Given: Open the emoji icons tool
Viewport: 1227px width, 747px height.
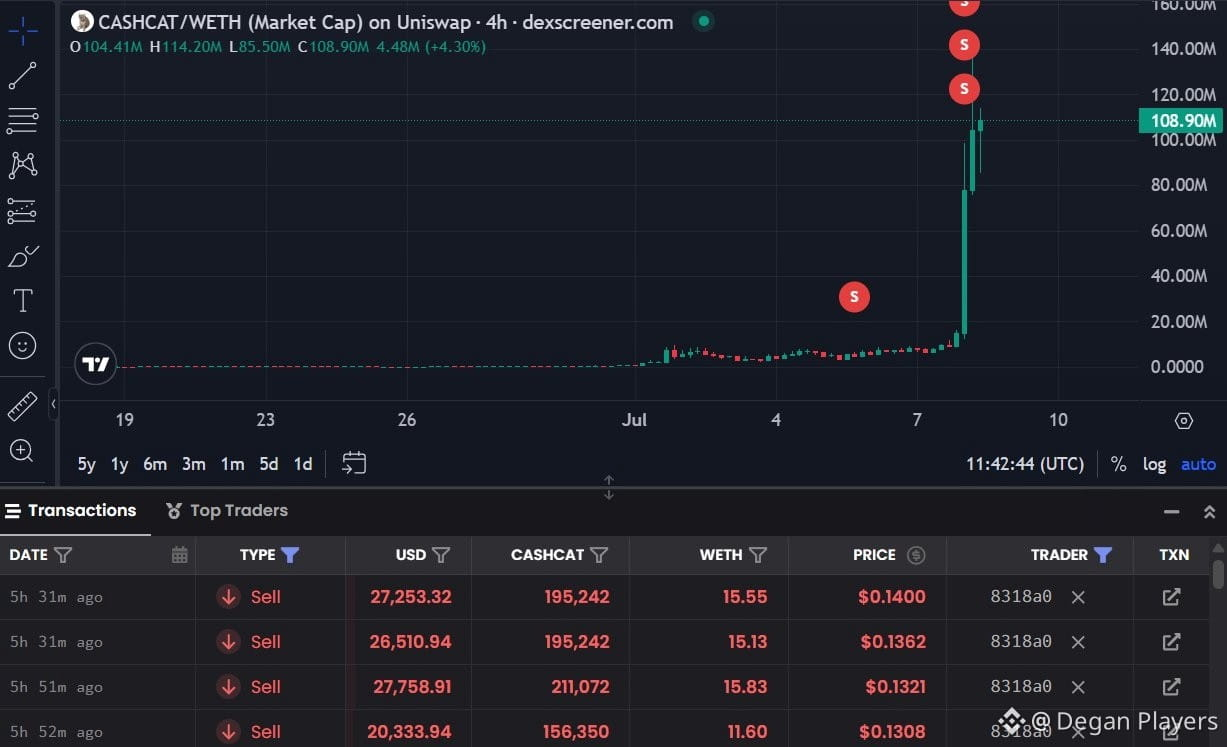Looking at the screenshot, I should pos(22,346).
